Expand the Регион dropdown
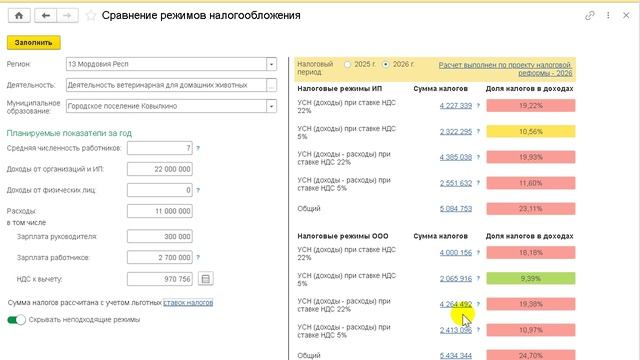Viewport: 640px width, 360px height. (x=271, y=64)
